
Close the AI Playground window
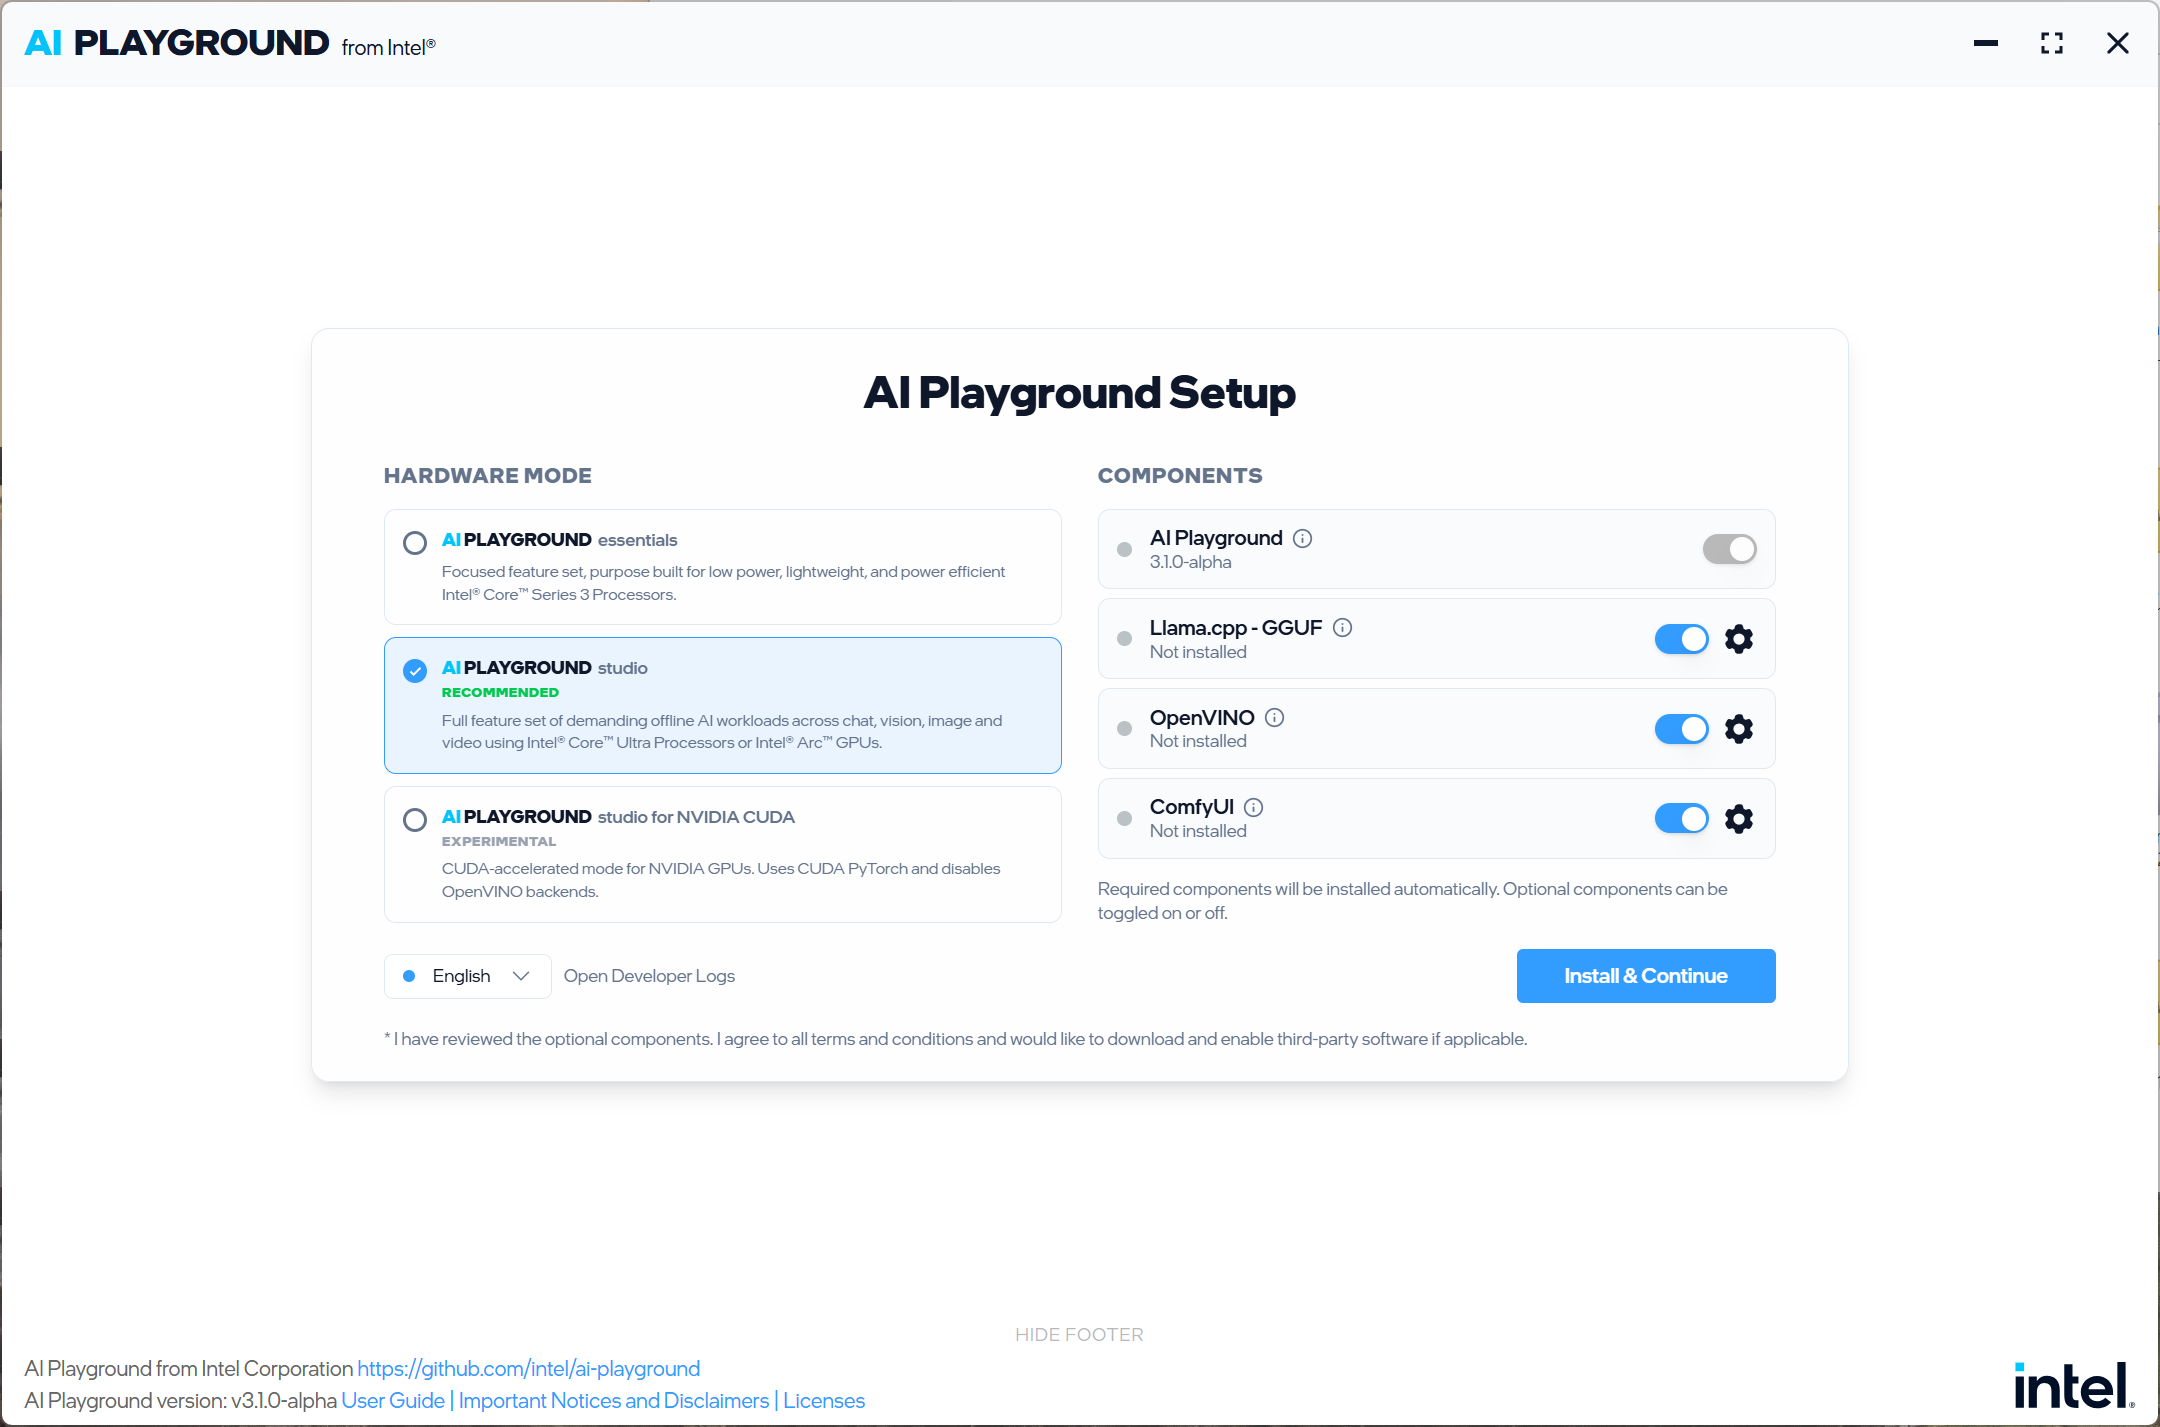coord(2118,43)
